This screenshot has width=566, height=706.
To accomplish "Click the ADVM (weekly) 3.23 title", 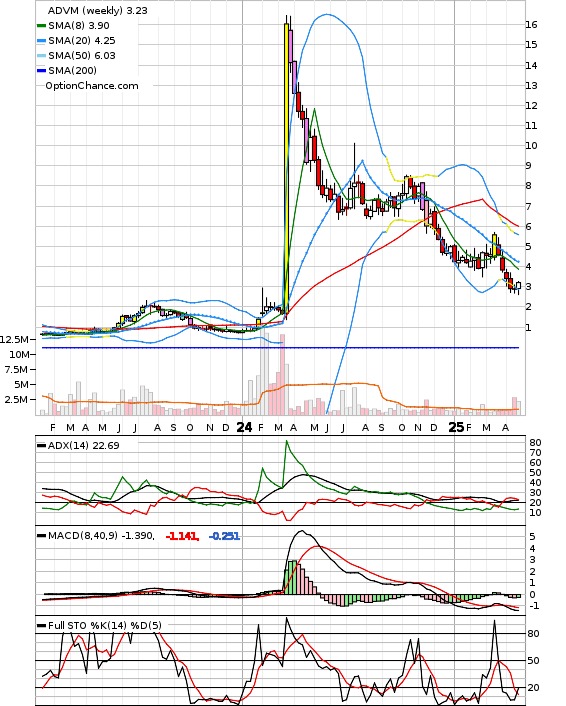I will point(98,10).
